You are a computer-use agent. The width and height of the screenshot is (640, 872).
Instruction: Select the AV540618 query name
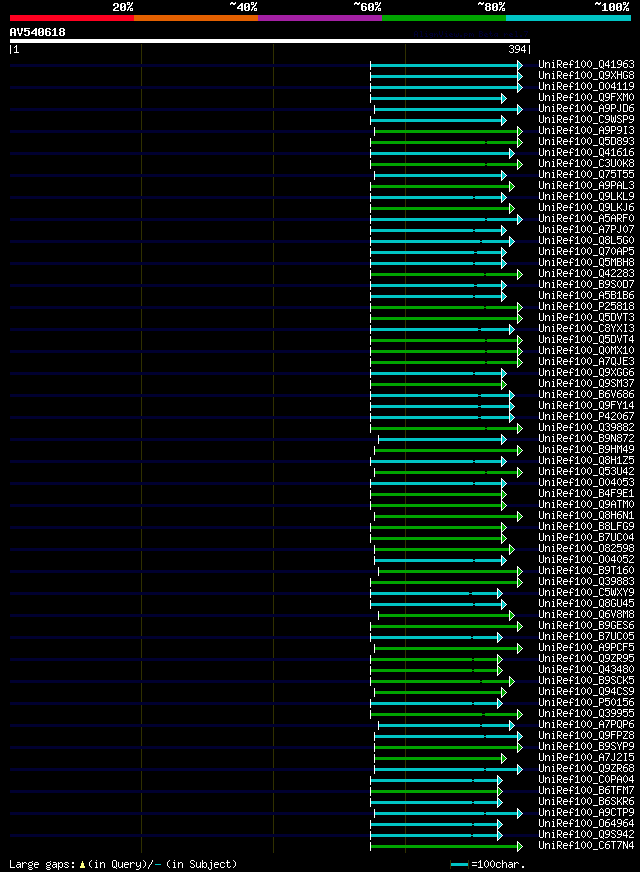click(x=37, y=32)
